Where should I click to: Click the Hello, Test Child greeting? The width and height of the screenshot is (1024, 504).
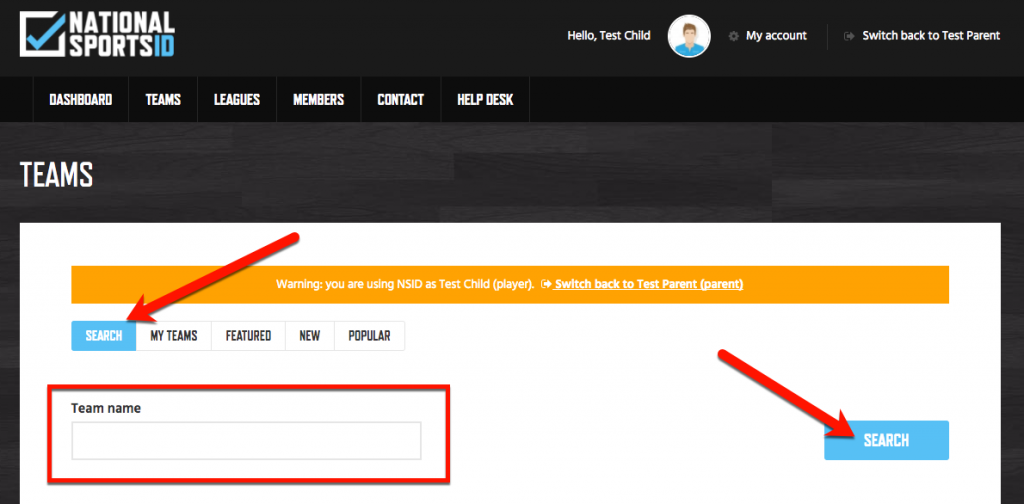click(x=609, y=36)
